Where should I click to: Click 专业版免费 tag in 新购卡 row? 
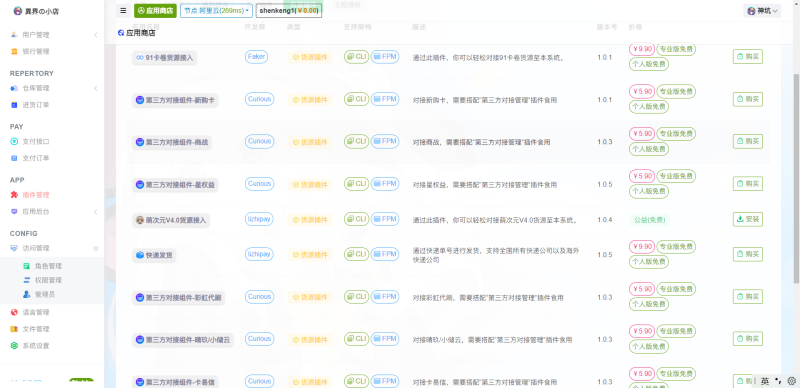click(x=676, y=92)
